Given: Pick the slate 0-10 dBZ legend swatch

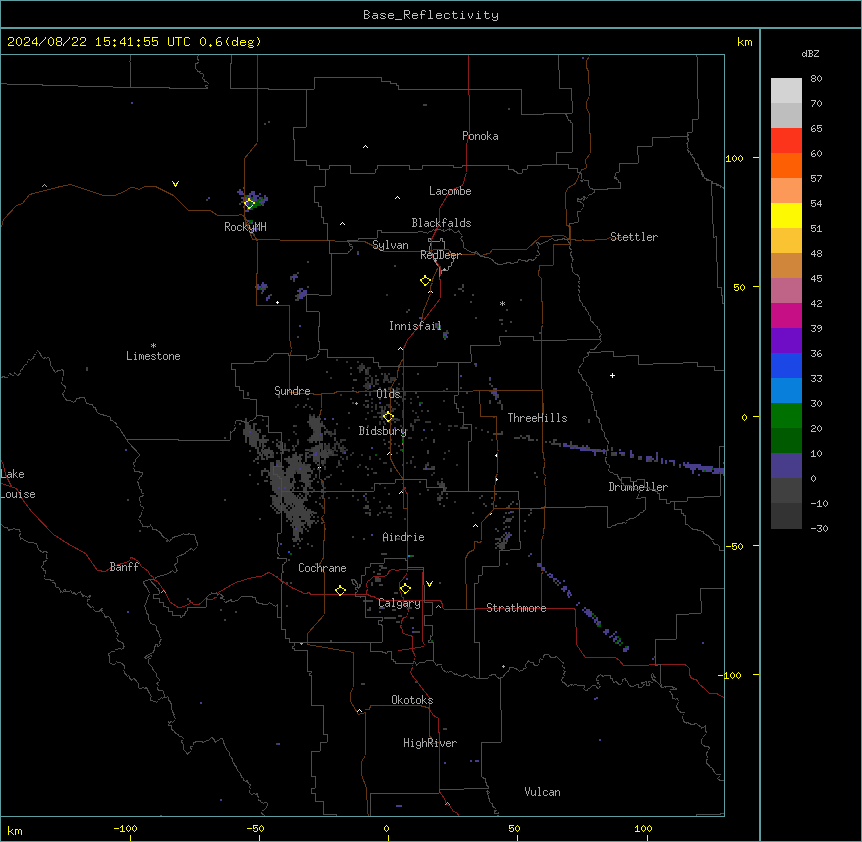Looking at the screenshot, I should 786,466.
